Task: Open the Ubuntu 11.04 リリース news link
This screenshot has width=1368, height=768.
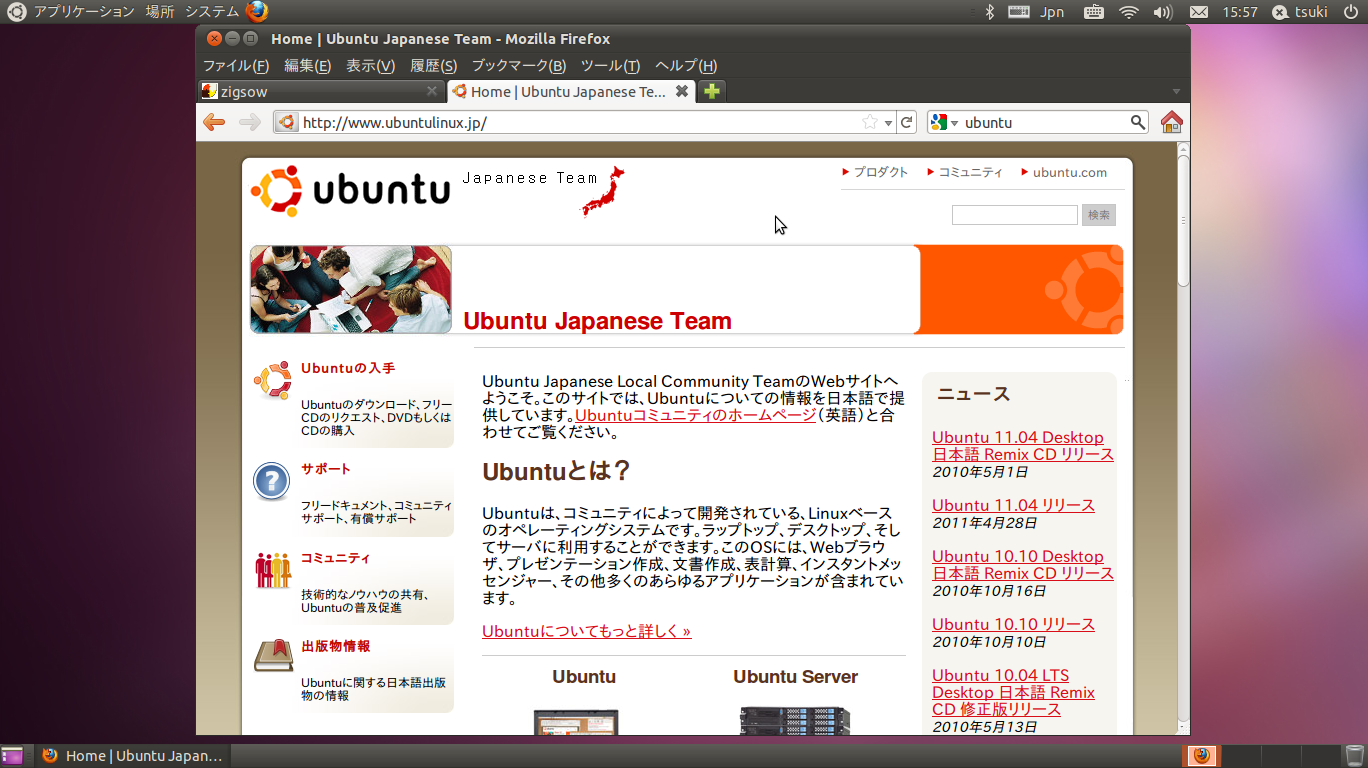Action: [1013, 505]
